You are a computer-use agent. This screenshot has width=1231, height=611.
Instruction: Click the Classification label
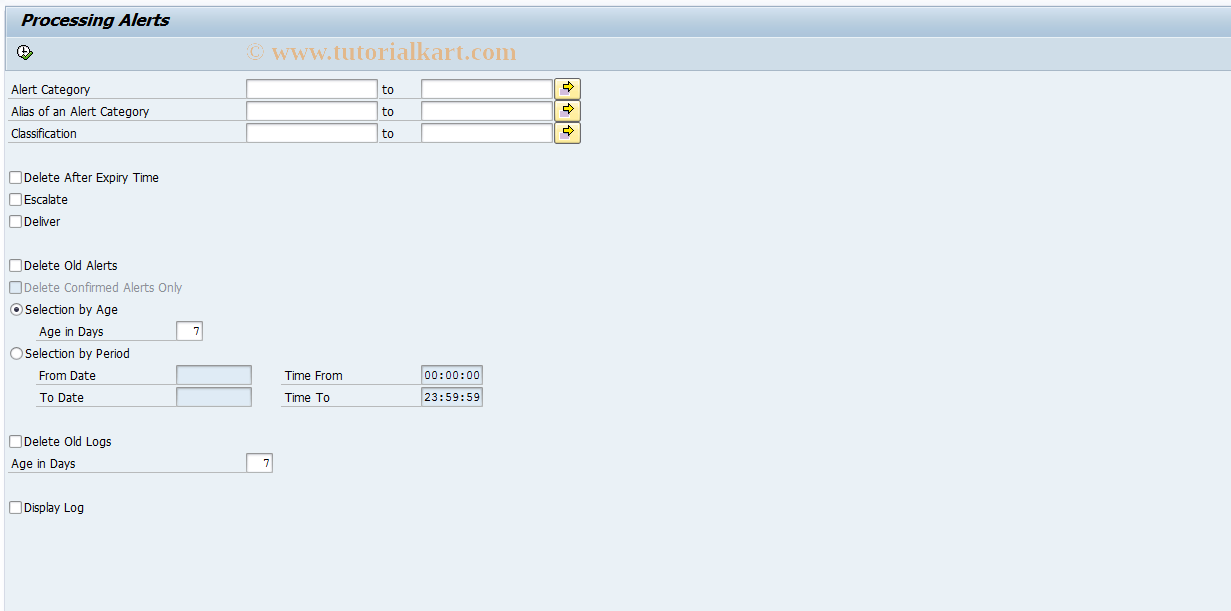click(x=44, y=134)
